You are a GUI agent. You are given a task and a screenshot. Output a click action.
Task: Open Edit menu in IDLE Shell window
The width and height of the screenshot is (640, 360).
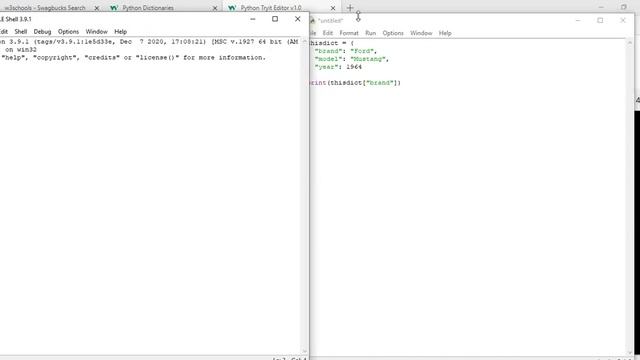[4, 31]
